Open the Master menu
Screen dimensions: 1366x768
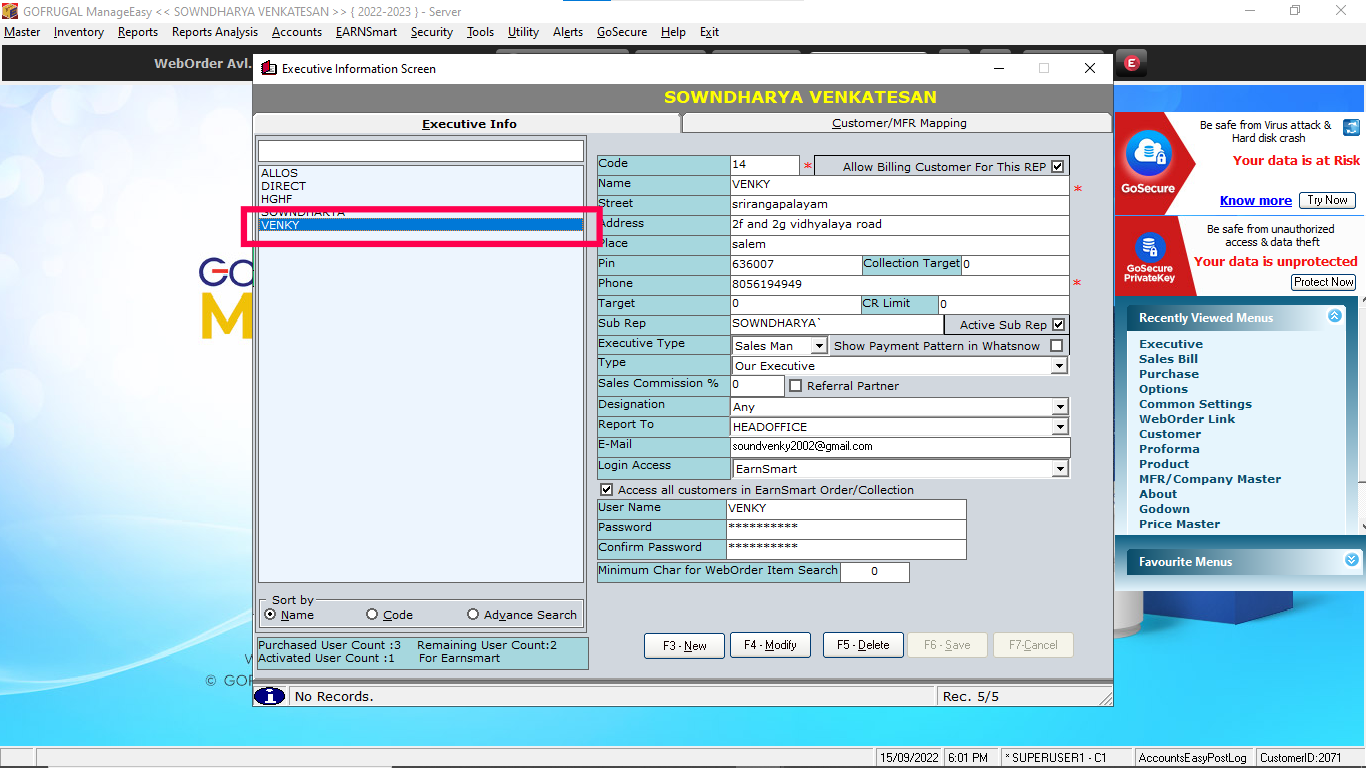[x=22, y=32]
